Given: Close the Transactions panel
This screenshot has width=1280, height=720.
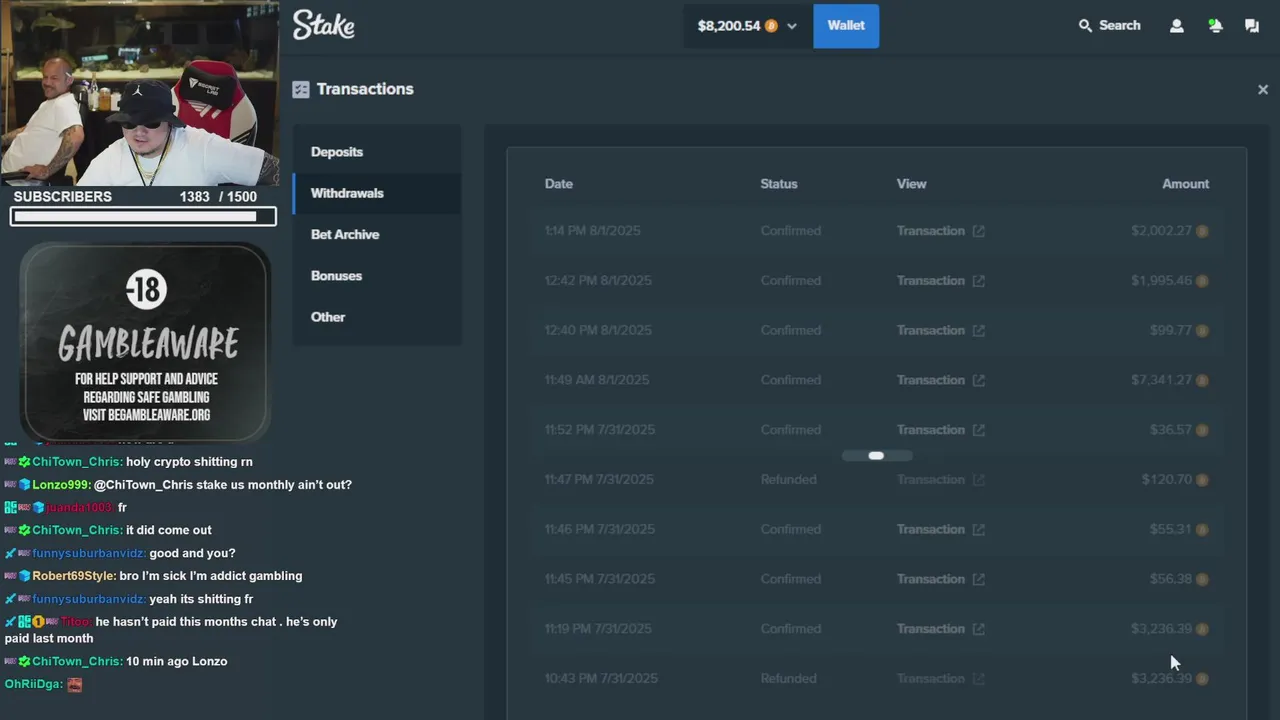Looking at the screenshot, I should (x=1263, y=89).
